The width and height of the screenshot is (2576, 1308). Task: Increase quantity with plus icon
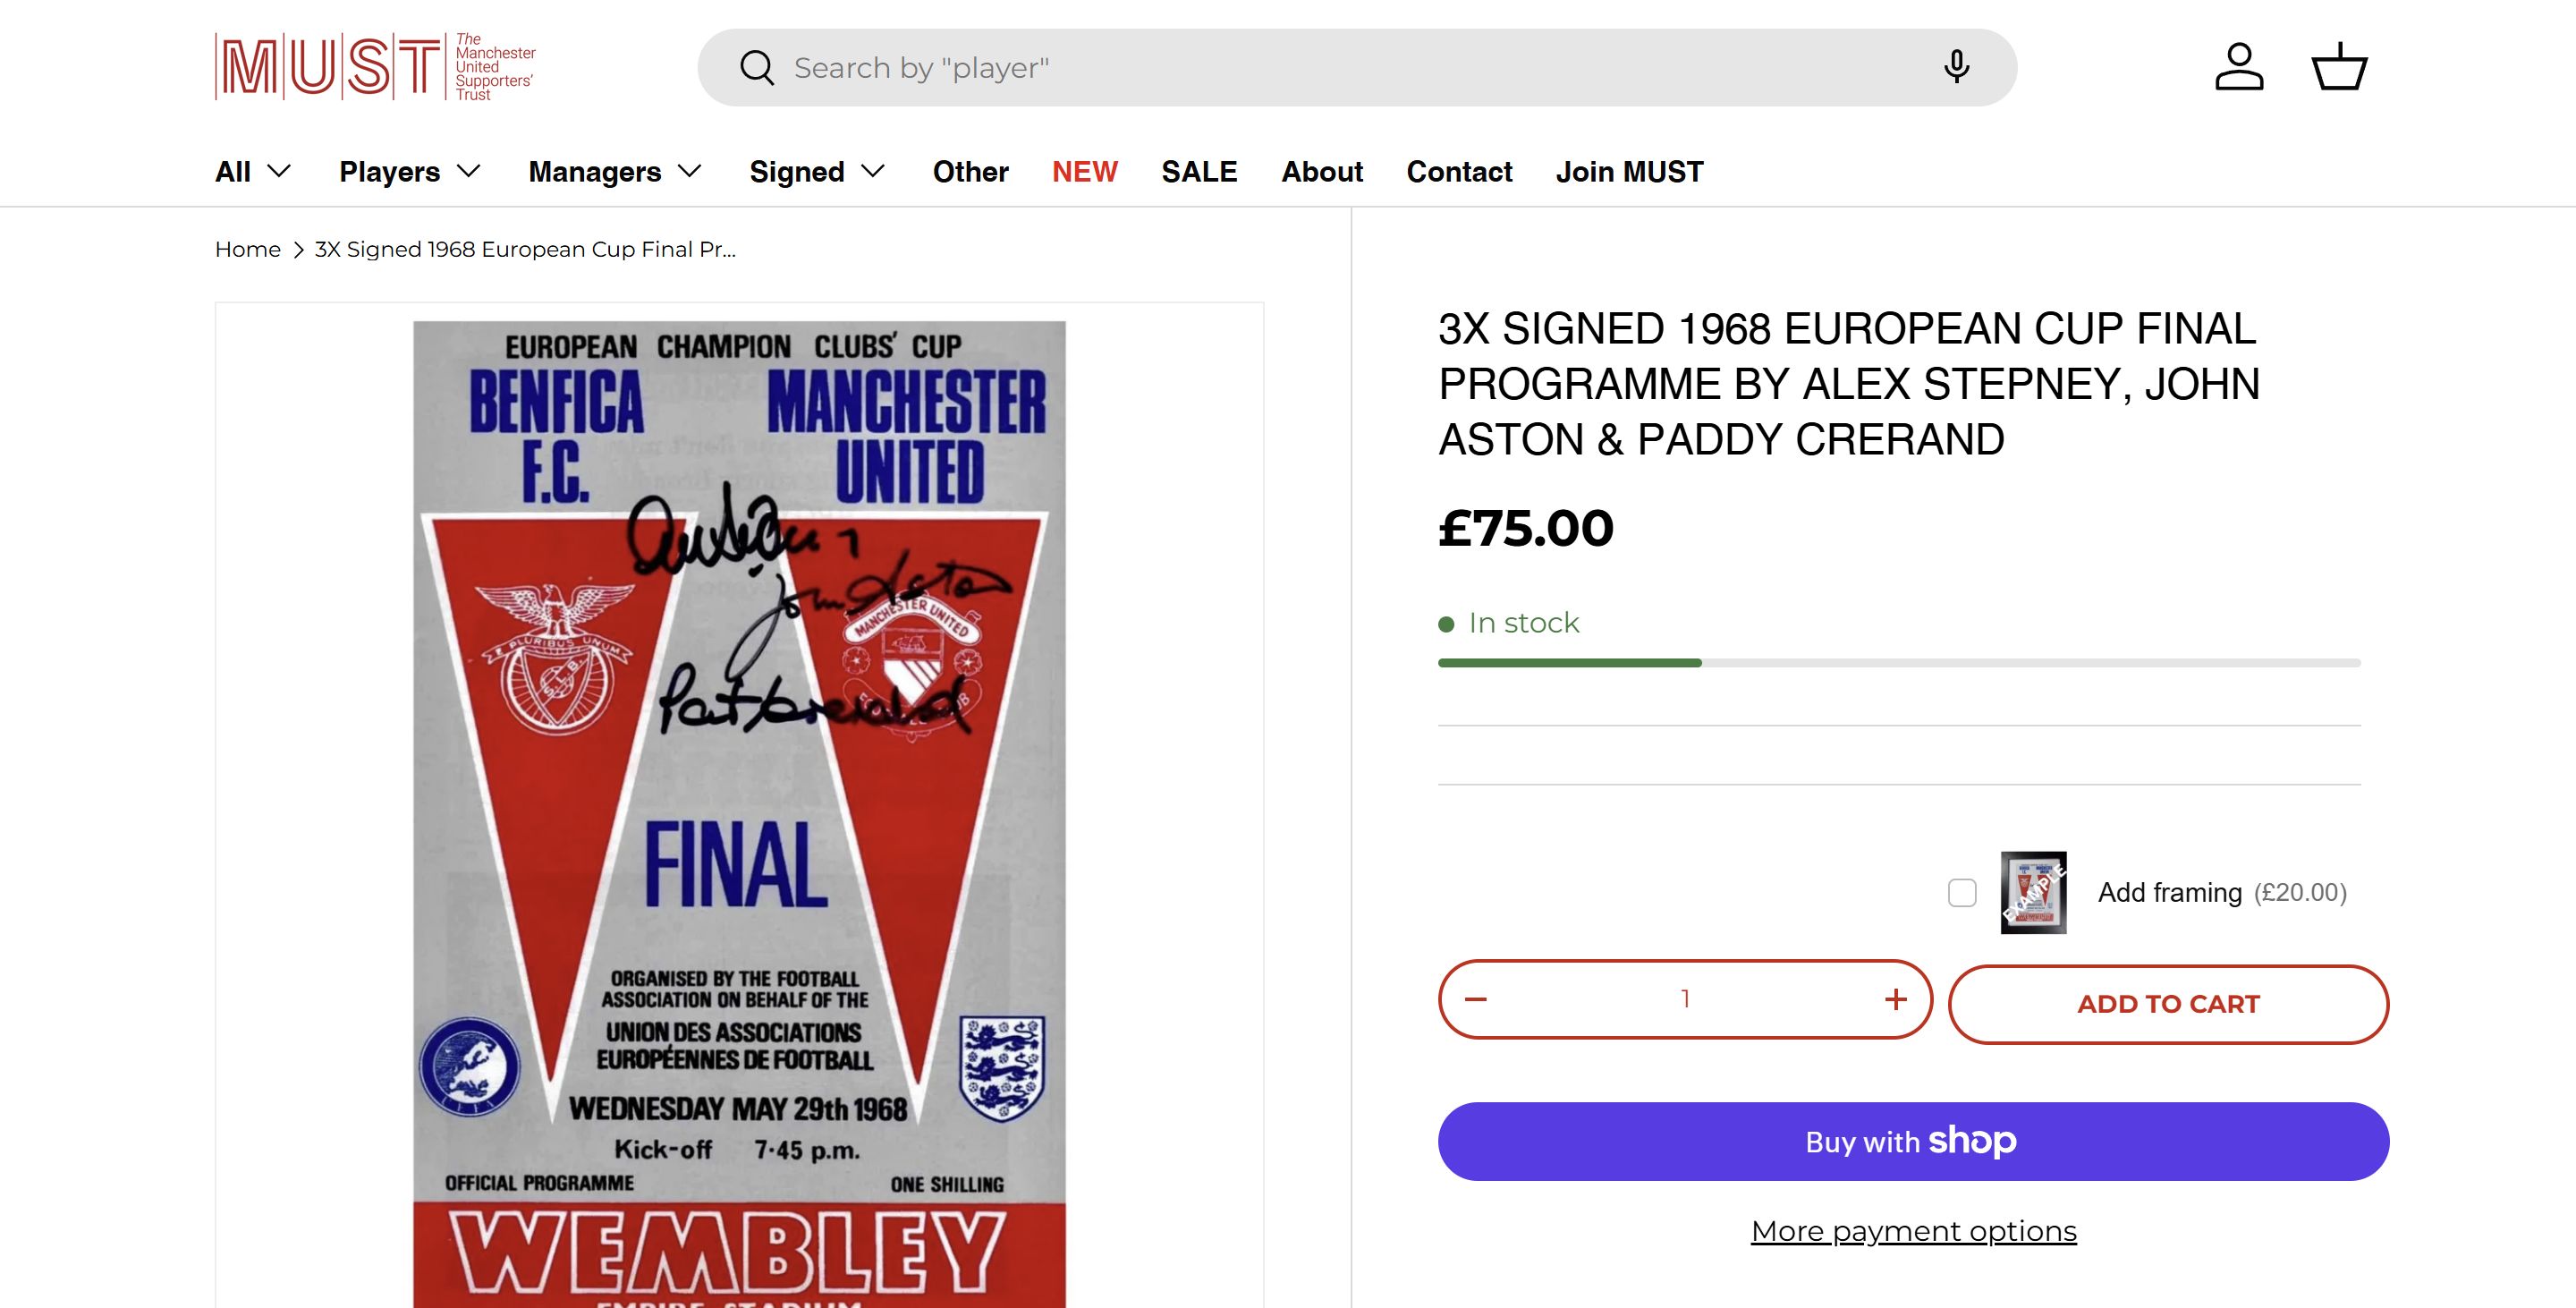[x=1895, y=999]
